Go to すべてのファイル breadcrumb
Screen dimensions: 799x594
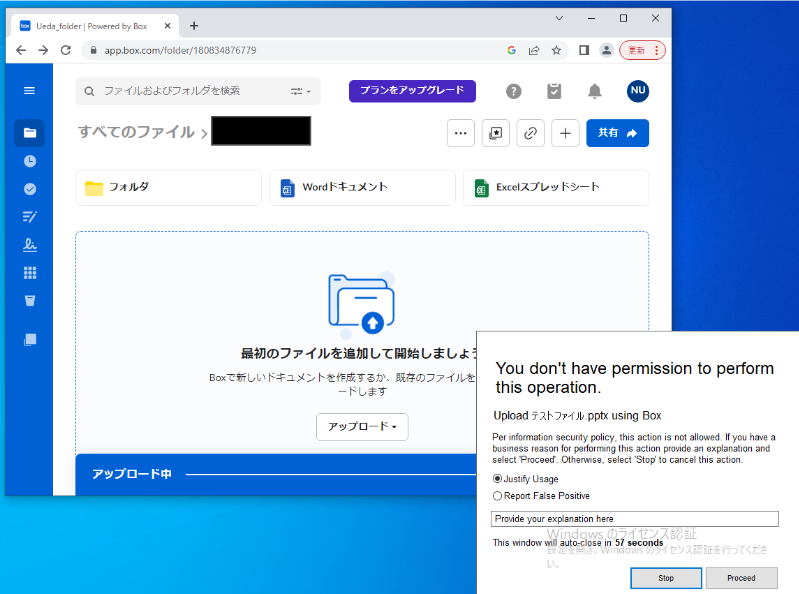(x=136, y=132)
